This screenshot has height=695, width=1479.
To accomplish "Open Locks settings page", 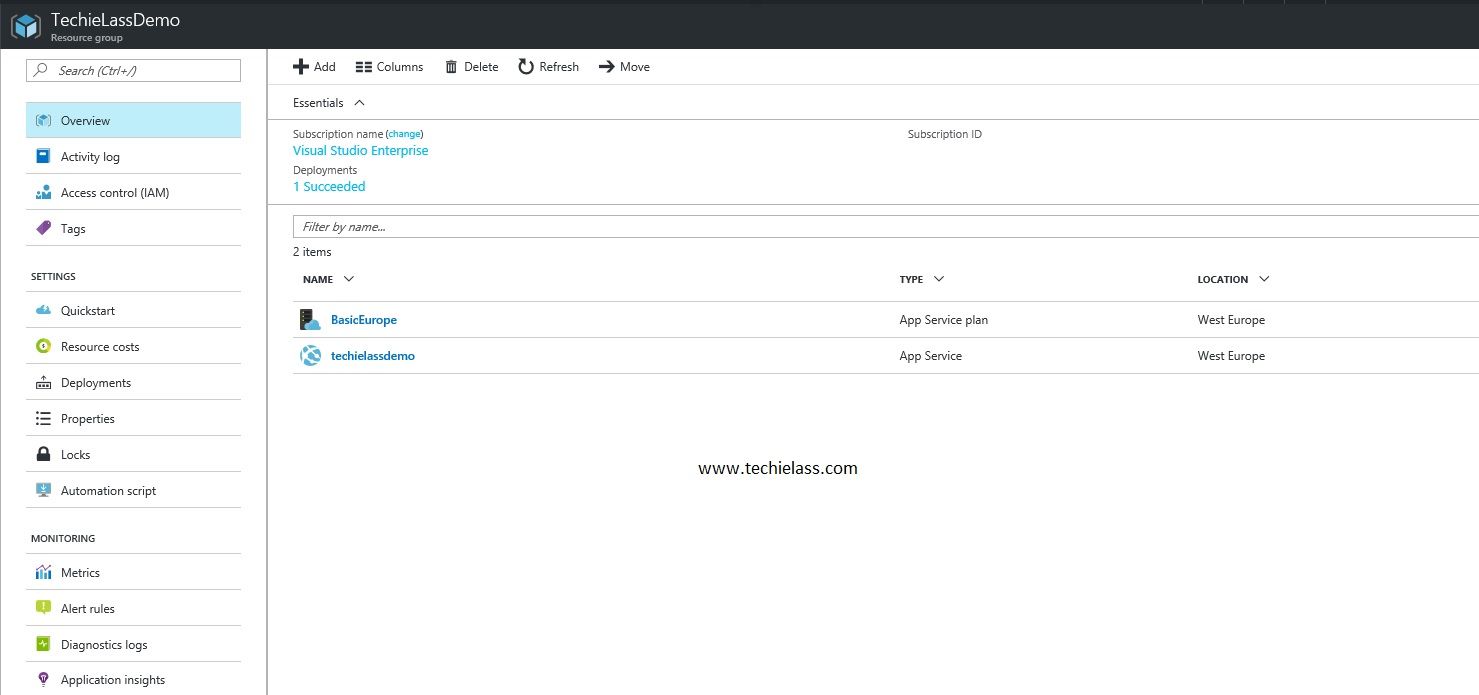I will pos(133,454).
